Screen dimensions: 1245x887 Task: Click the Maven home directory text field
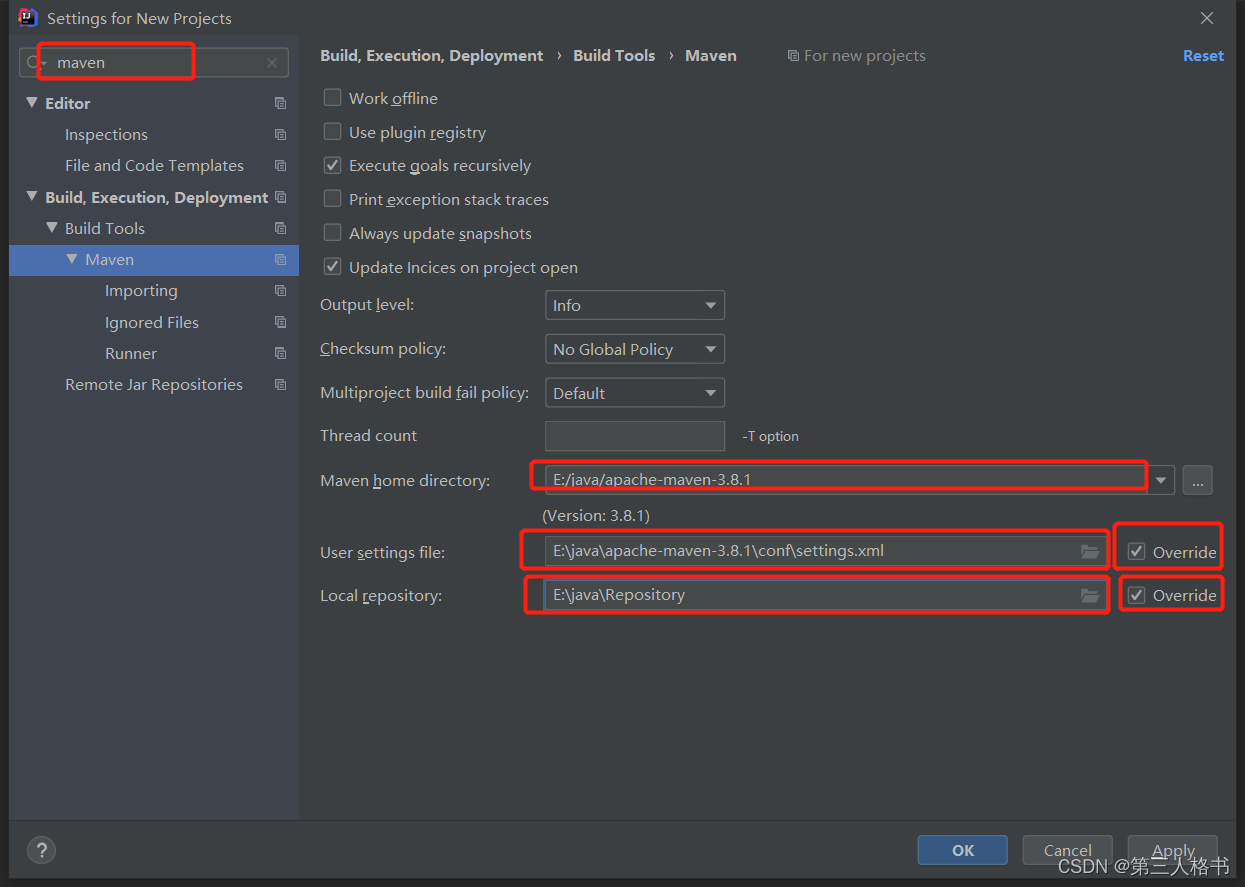click(x=846, y=479)
